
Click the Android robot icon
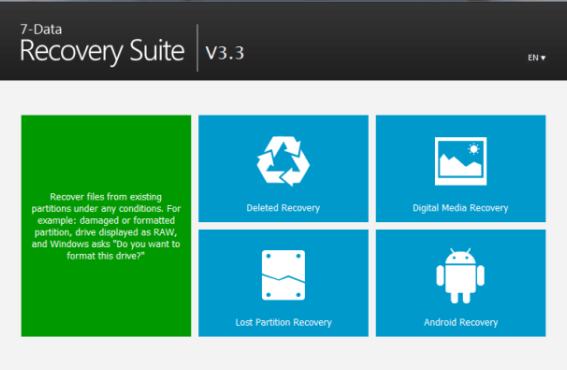pyautogui.click(x=460, y=276)
